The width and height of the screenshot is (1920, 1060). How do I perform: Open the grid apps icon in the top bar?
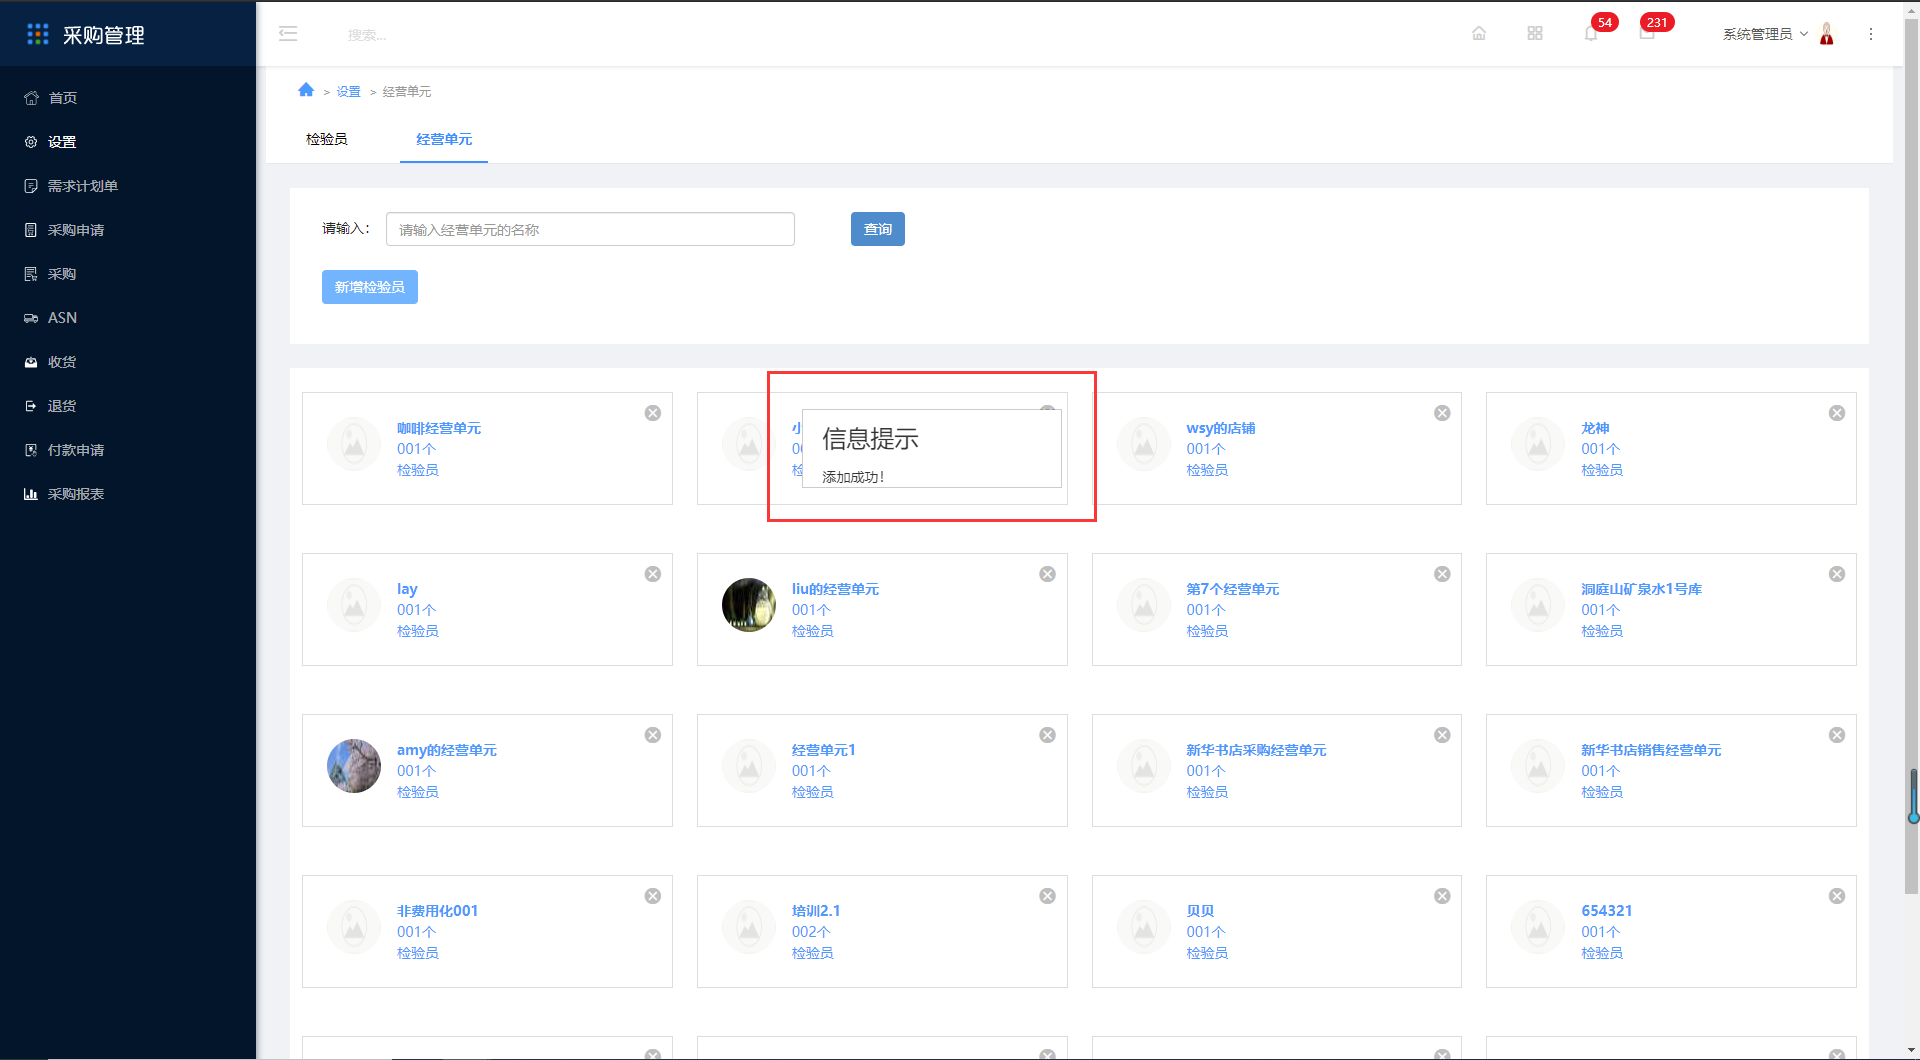click(1535, 34)
